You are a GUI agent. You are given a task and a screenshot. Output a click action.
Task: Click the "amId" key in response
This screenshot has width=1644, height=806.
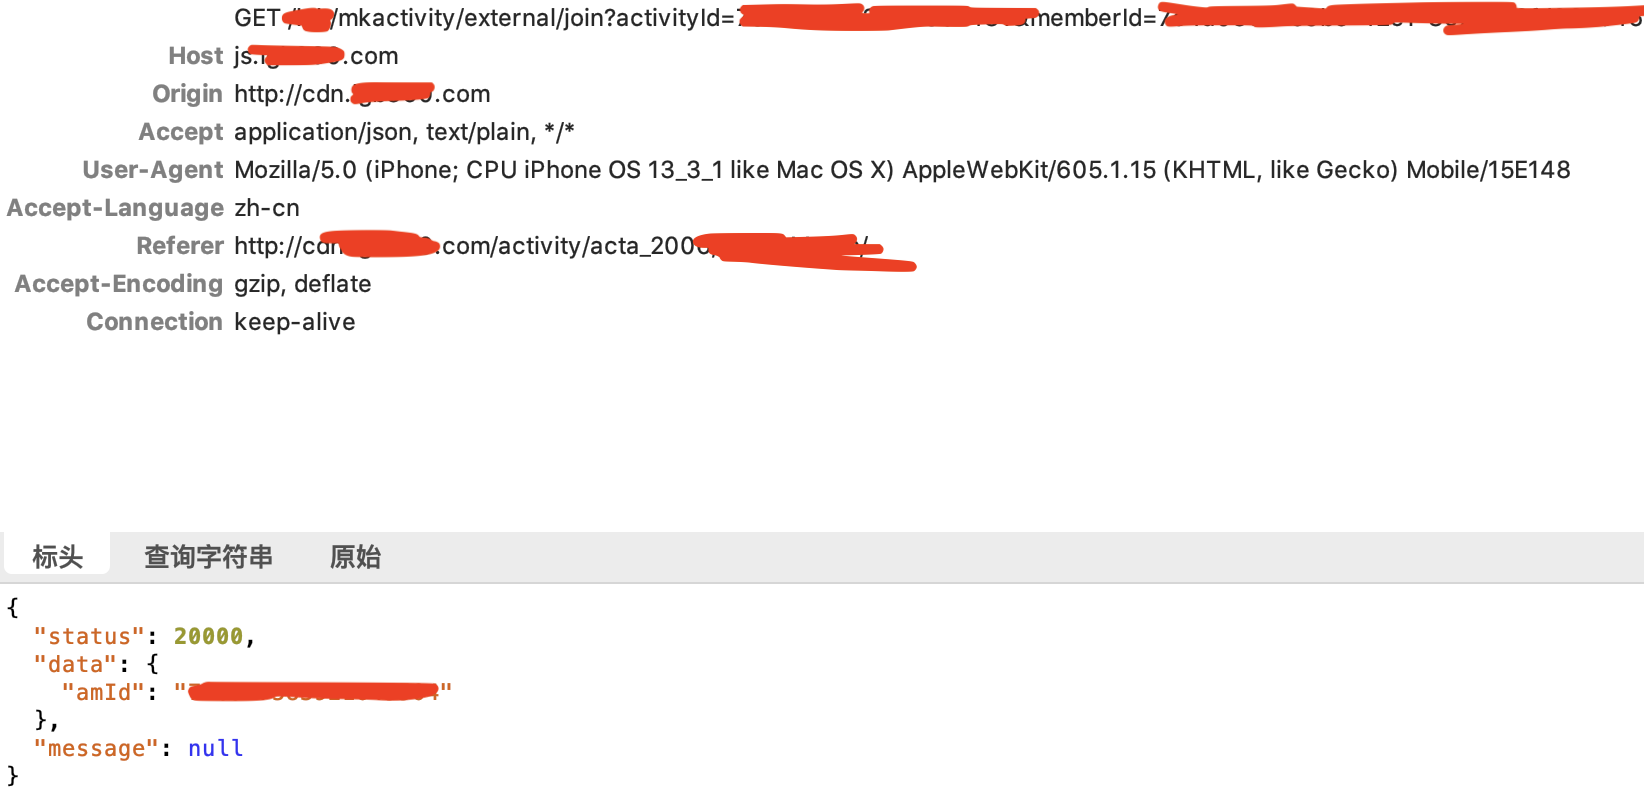(x=103, y=692)
